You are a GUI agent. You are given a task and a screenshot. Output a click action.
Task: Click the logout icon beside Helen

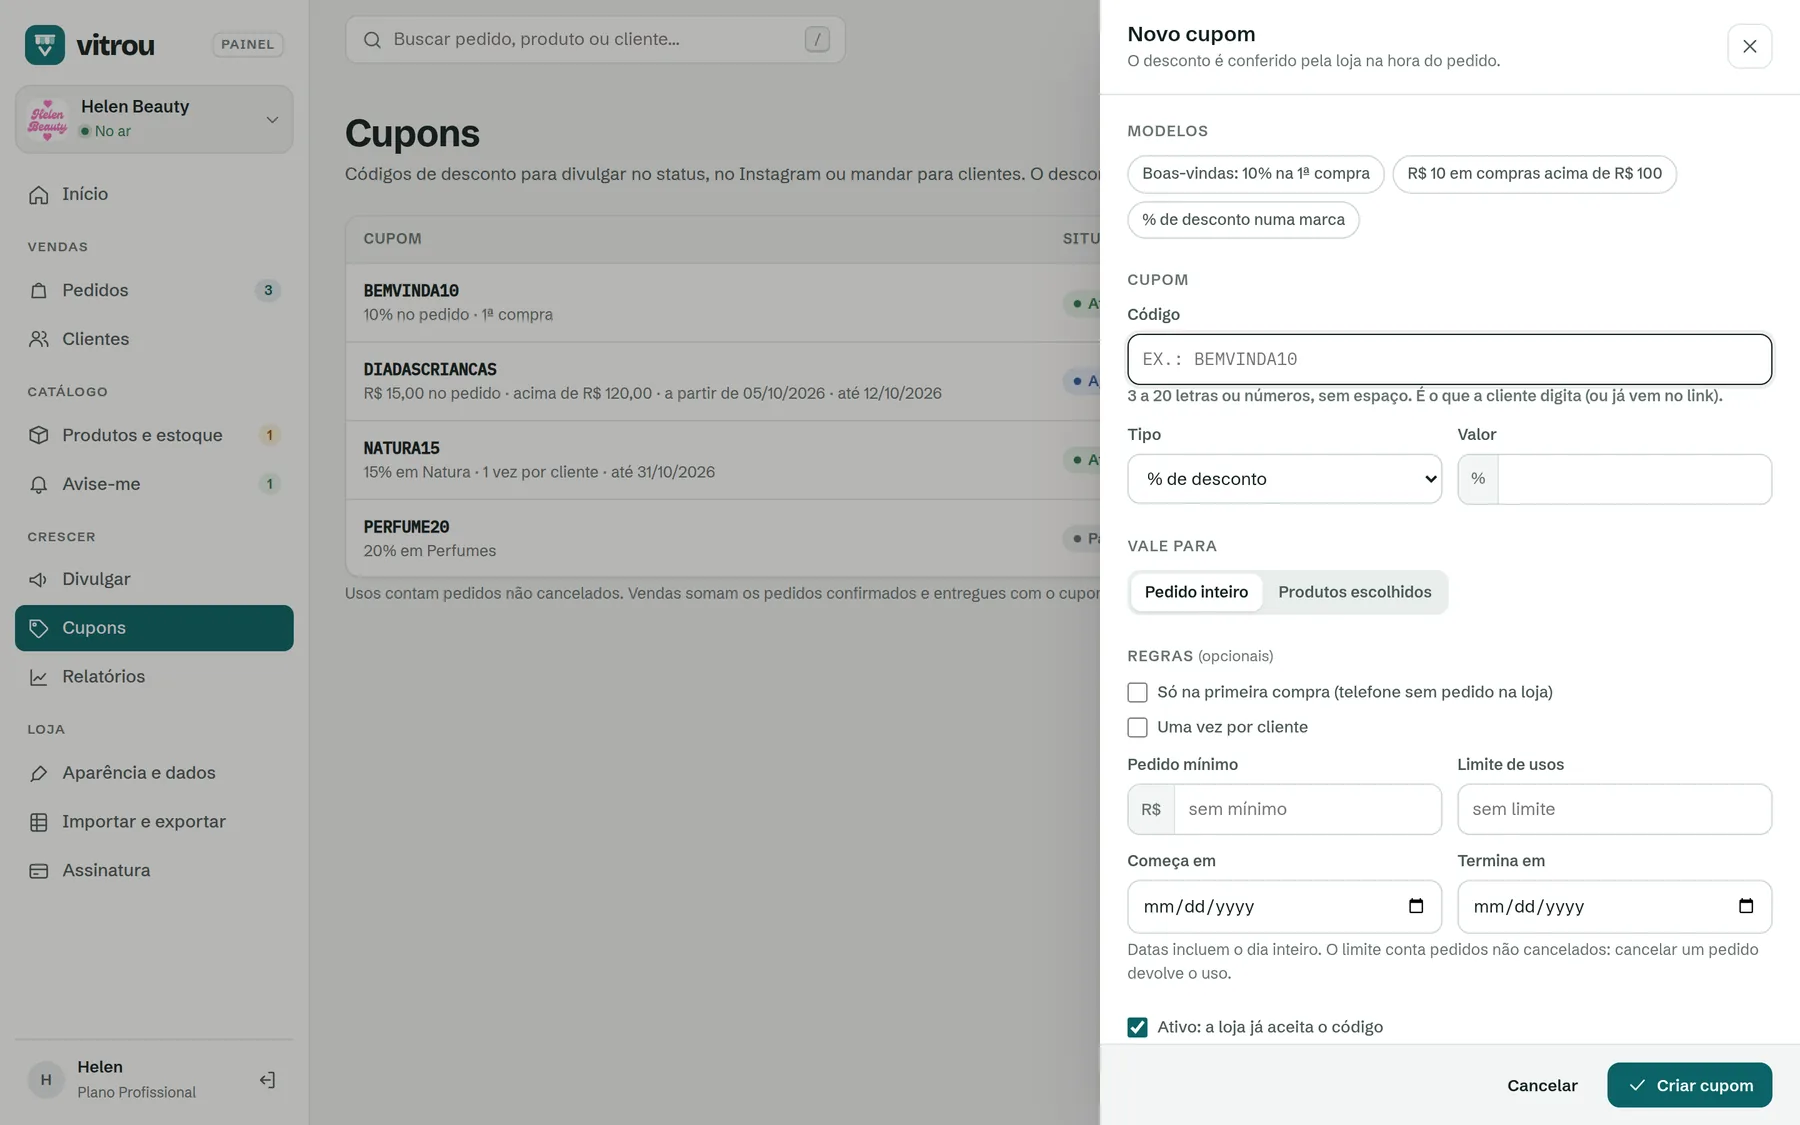tap(267, 1080)
